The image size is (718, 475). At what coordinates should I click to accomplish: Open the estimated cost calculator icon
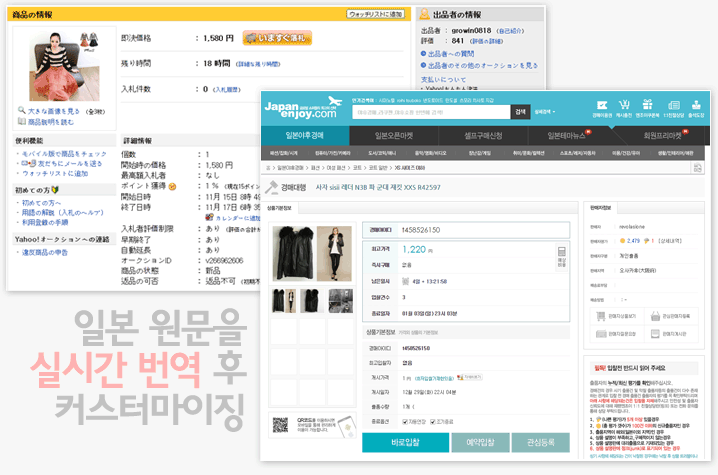click(562, 257)
